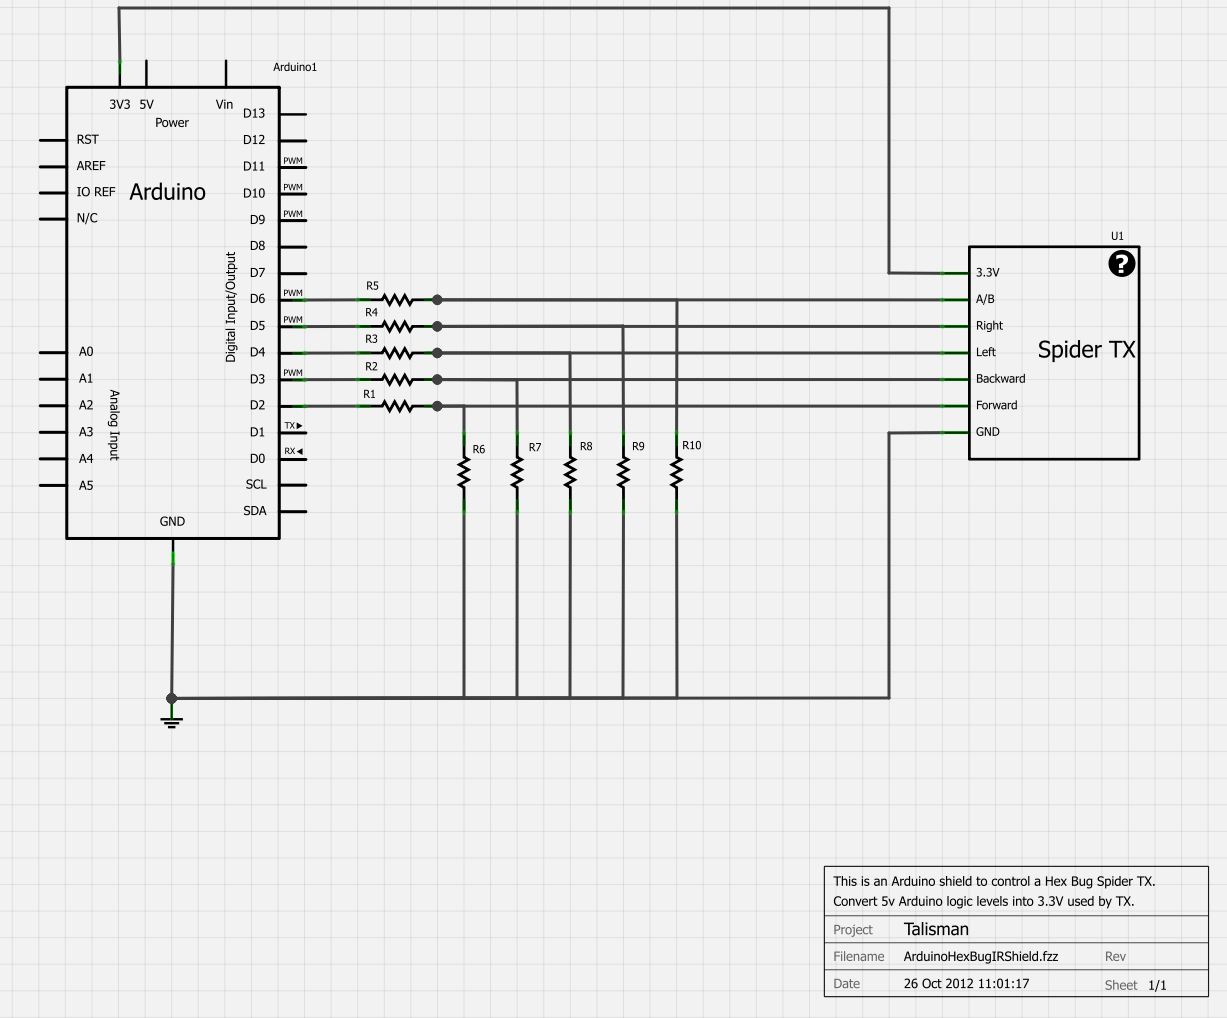This screenshot has height=1018, width=1227.
Task: Click the A0 analog pin label
Action: (x=86, y=352)
